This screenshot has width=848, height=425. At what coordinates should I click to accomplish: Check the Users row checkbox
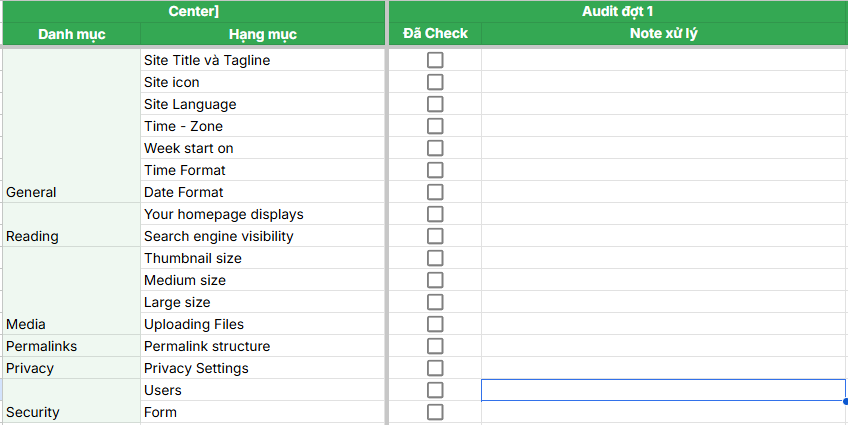(x=435, y=390)
